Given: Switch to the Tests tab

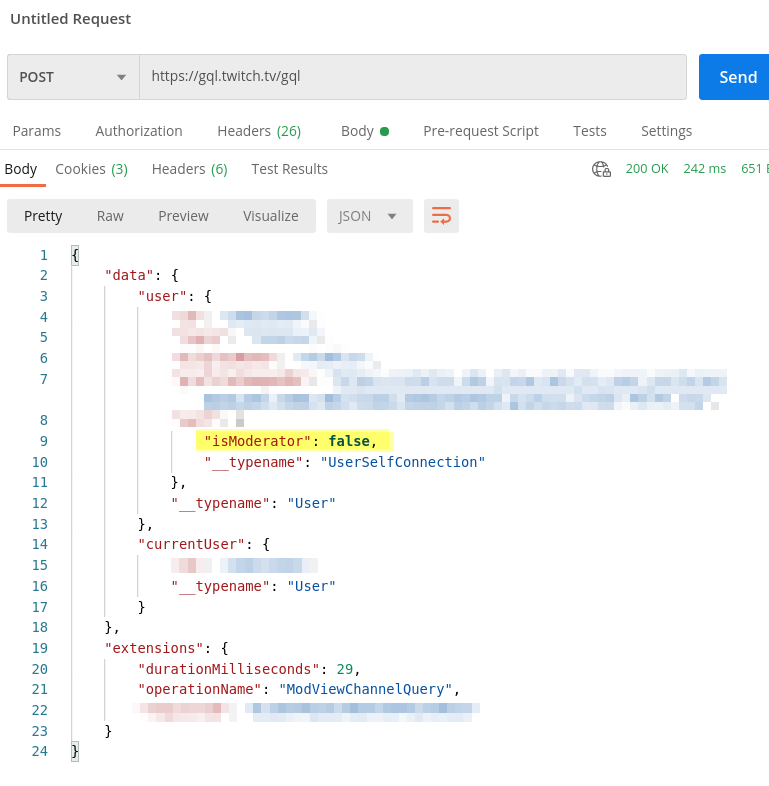Looking at the screenshot, I should pos(590,131).
